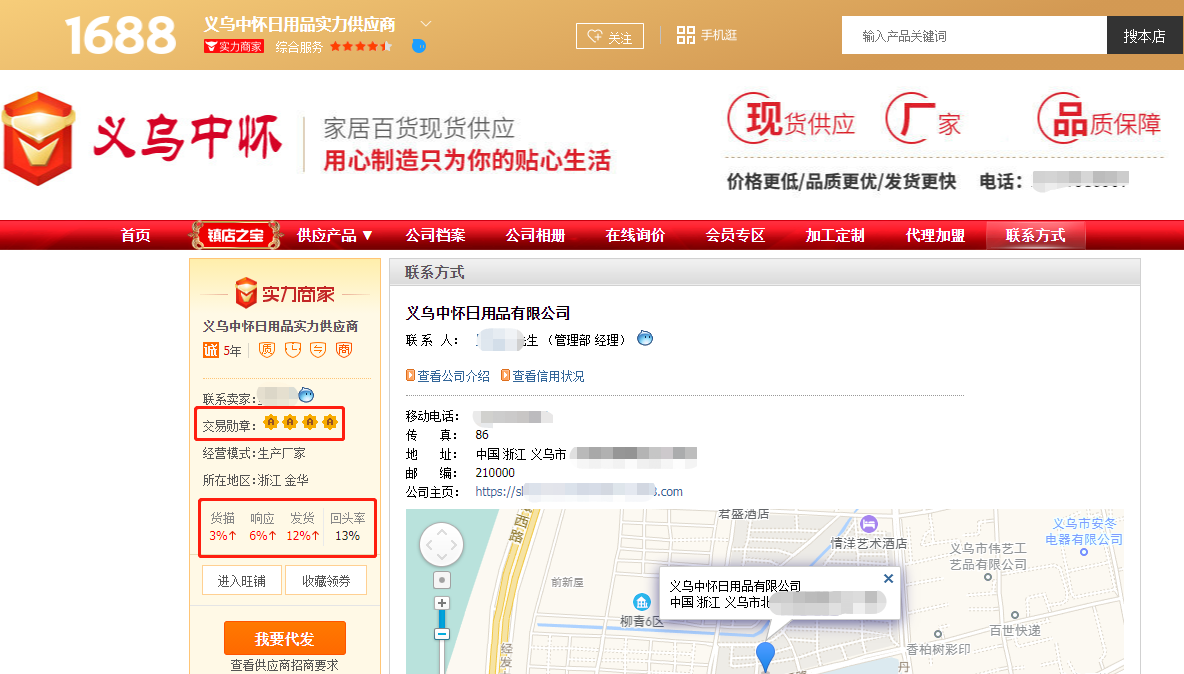Open Wangwang icon beside 管理部 经理
Screen dimensions: 1184x674
pos(645,338)
